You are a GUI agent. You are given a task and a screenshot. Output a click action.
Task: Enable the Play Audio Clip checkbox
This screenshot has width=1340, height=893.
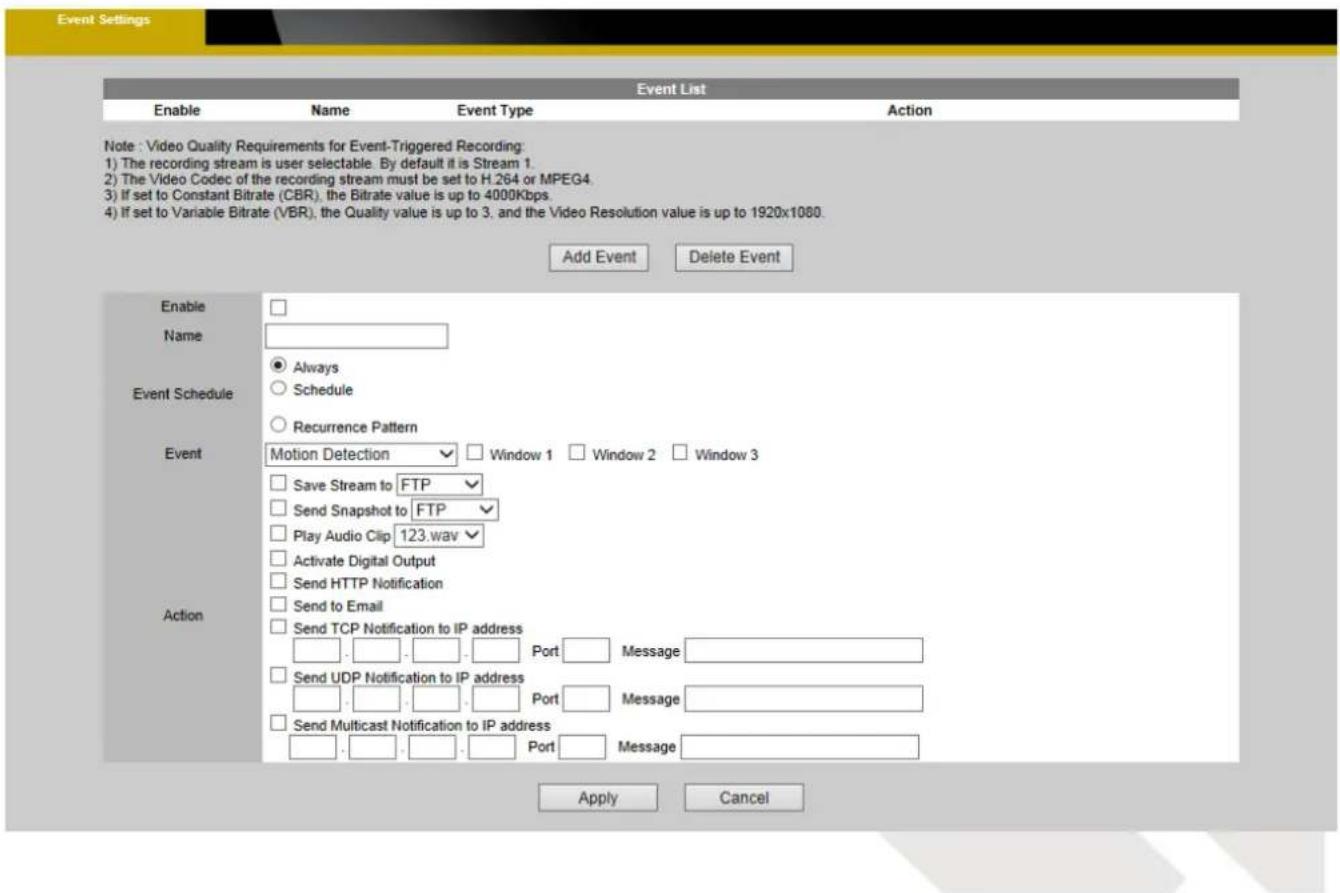279,535
